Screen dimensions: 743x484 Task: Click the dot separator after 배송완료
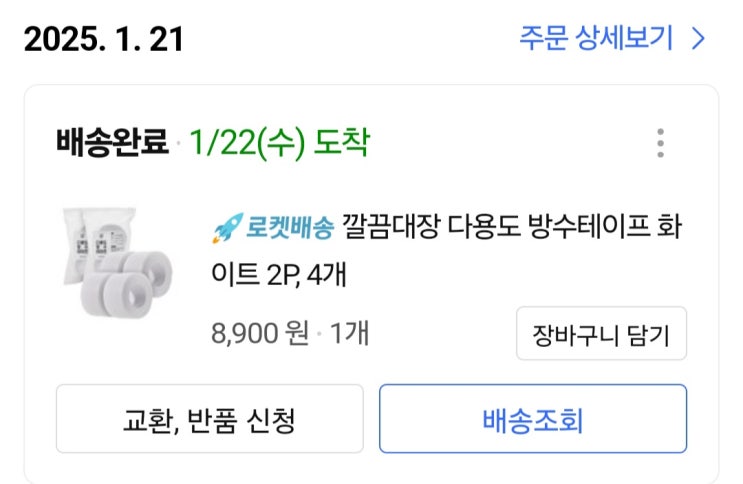pyautogui.click(x=178, y=144)
